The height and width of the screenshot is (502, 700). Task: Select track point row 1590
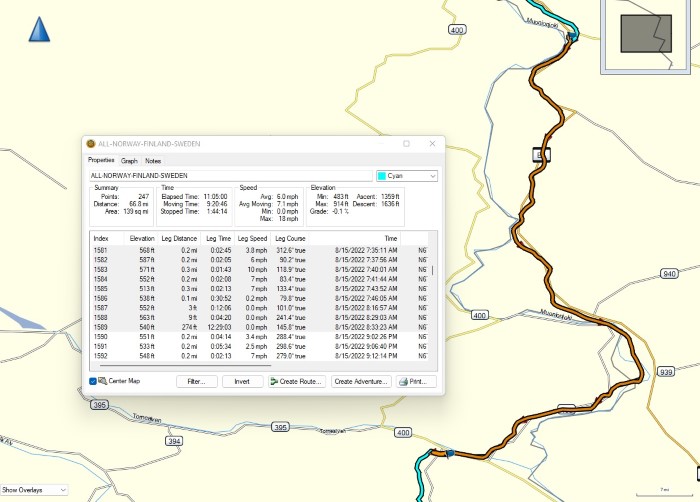[x=259, y=337]
